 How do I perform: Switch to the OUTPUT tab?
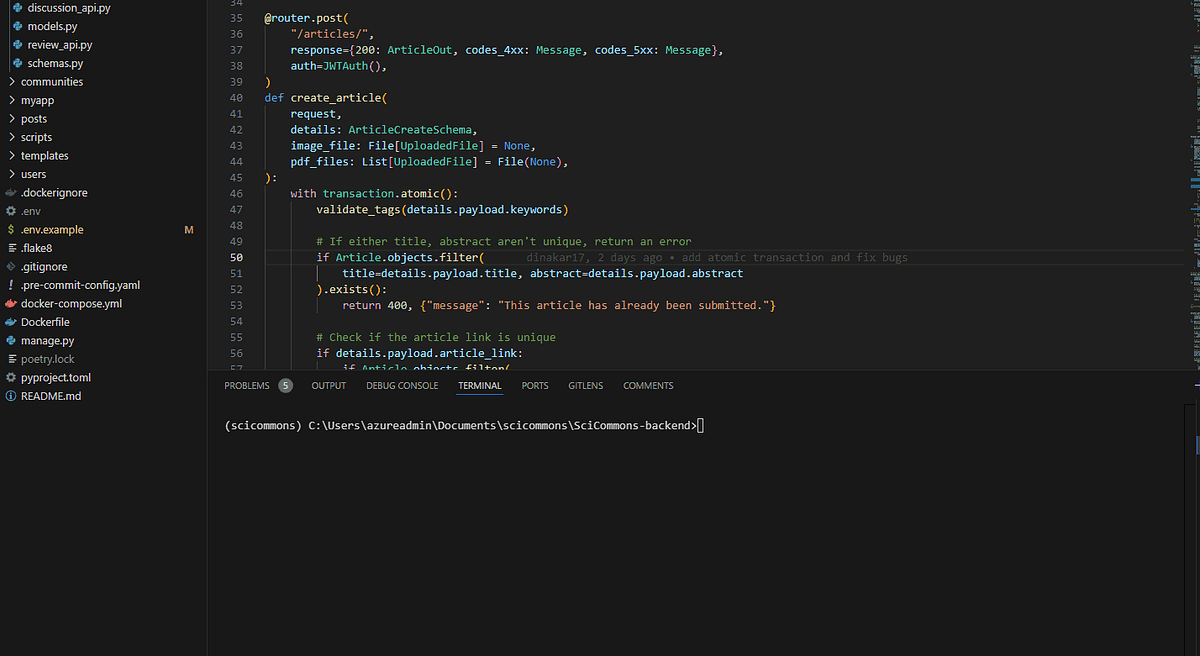pos(328,385)
